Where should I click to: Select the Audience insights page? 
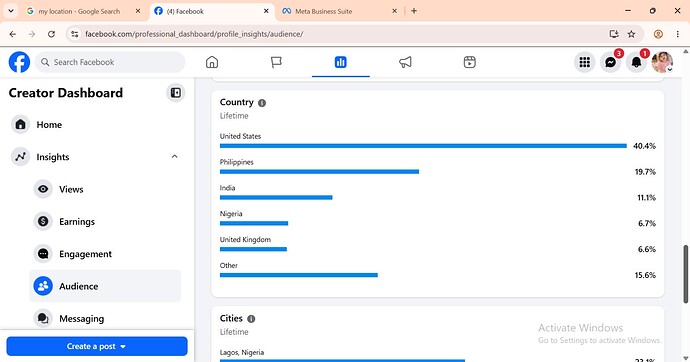tap(105, 286)
